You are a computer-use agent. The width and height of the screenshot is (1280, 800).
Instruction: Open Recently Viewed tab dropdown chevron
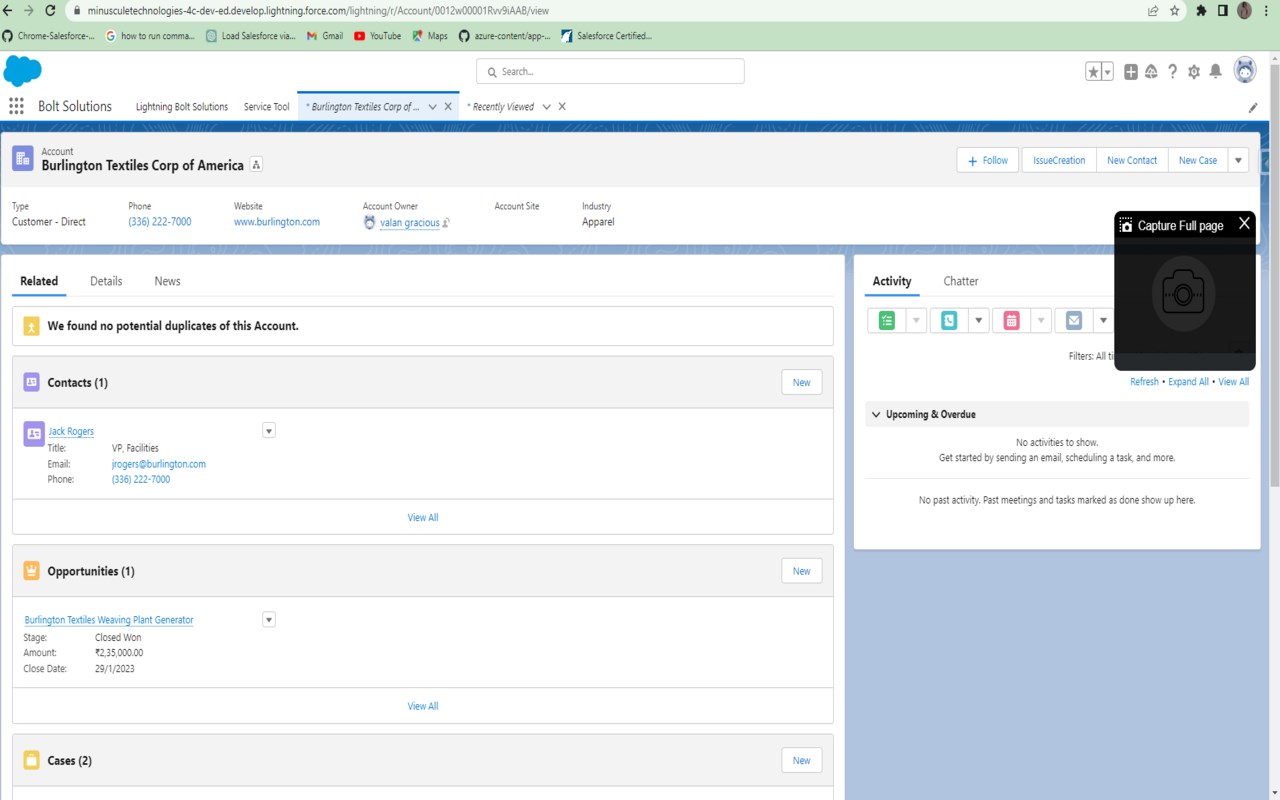546,107
